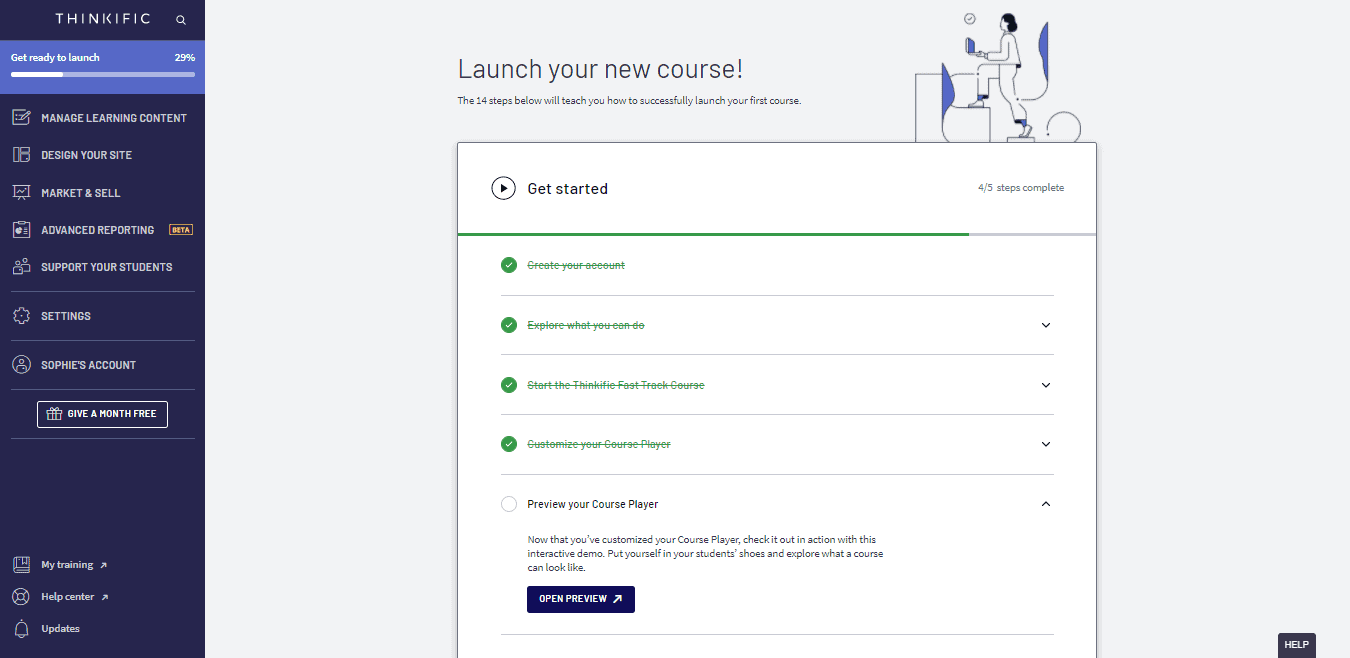Click the Get started play icon
The image size is (1350, 658).
click(503, 188)
